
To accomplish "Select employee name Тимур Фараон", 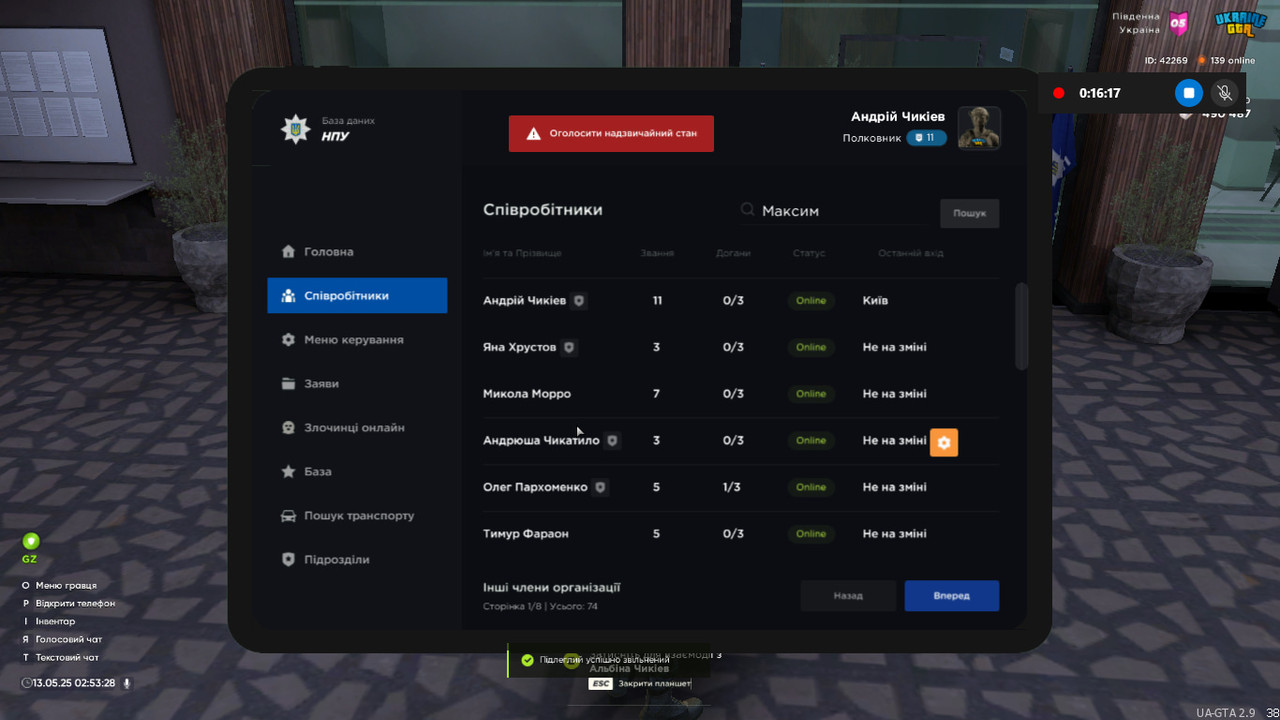I will pos(526,534).
